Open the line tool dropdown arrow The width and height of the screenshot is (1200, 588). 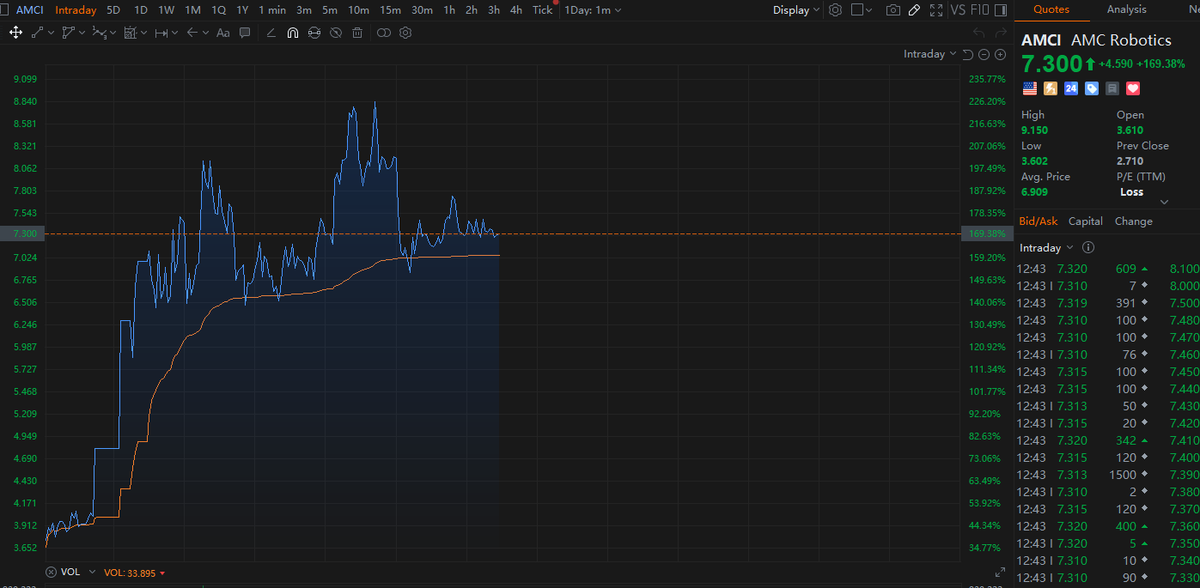point(51,32)
